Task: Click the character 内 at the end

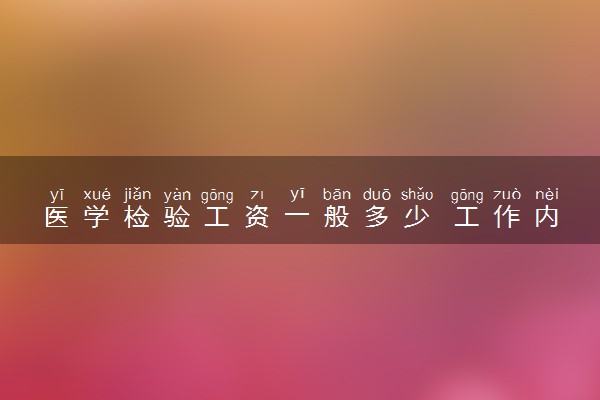Action: (x=547, y=217)
